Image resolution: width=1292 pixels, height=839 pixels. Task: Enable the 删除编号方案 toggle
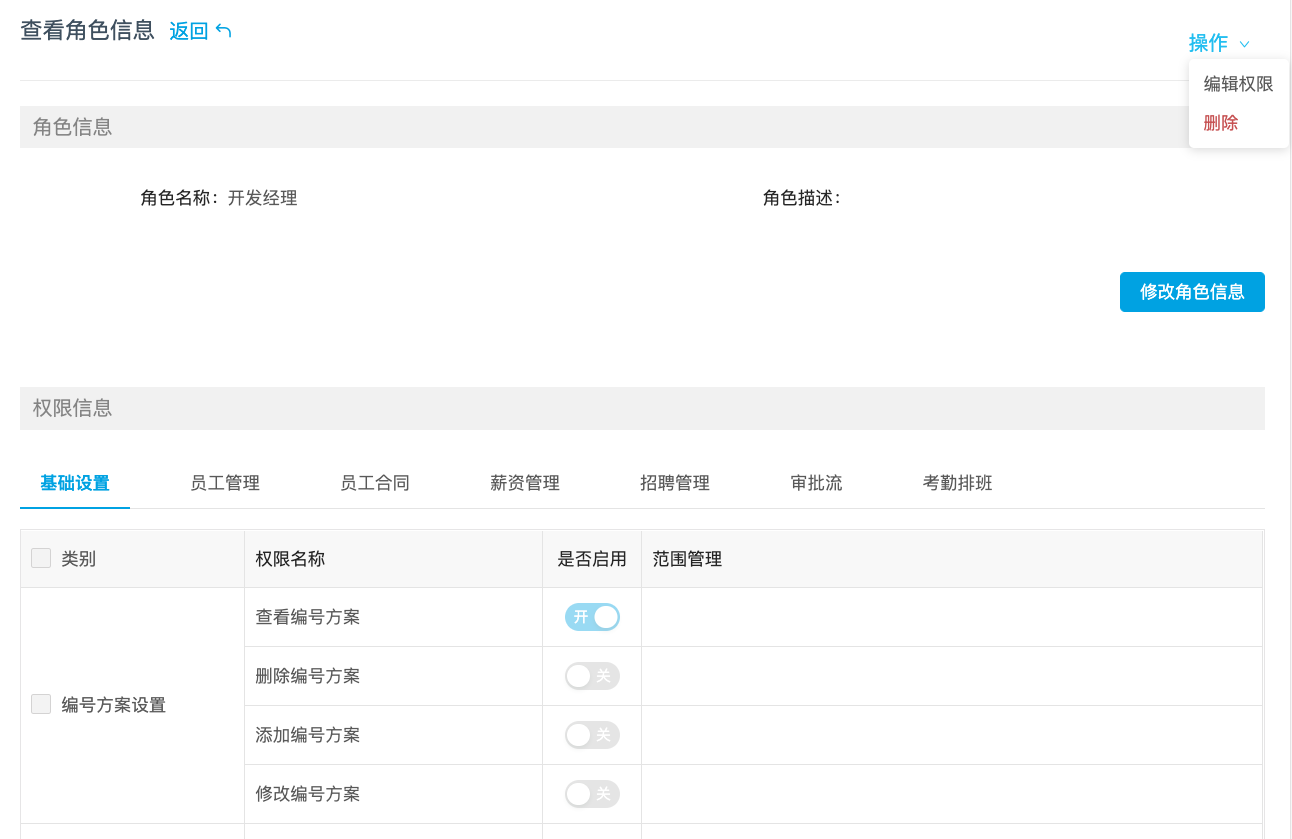pyautogui.click(x=592, y=676)
